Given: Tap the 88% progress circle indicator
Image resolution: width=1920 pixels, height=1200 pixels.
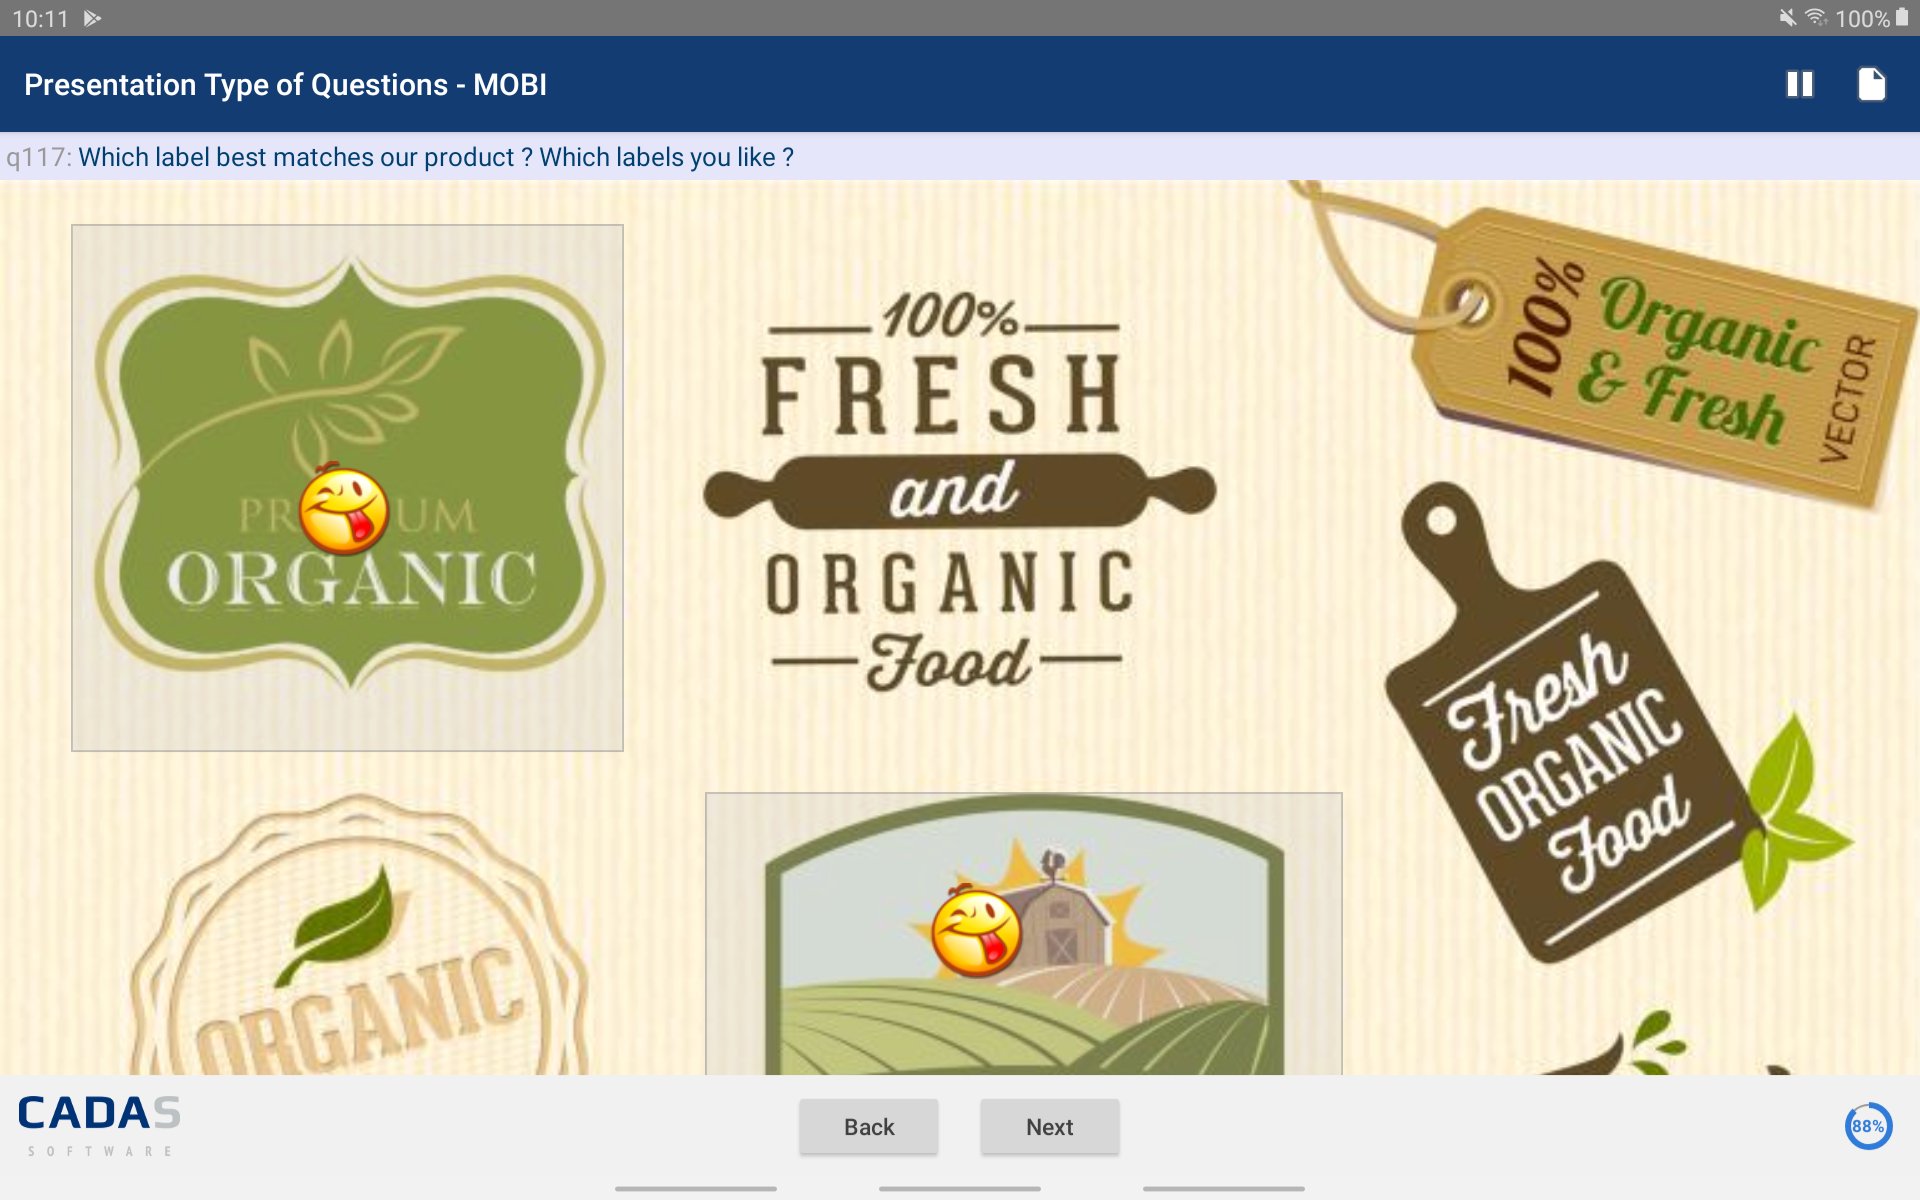Looking at the screenshot, I should tap(1868, 1126).
